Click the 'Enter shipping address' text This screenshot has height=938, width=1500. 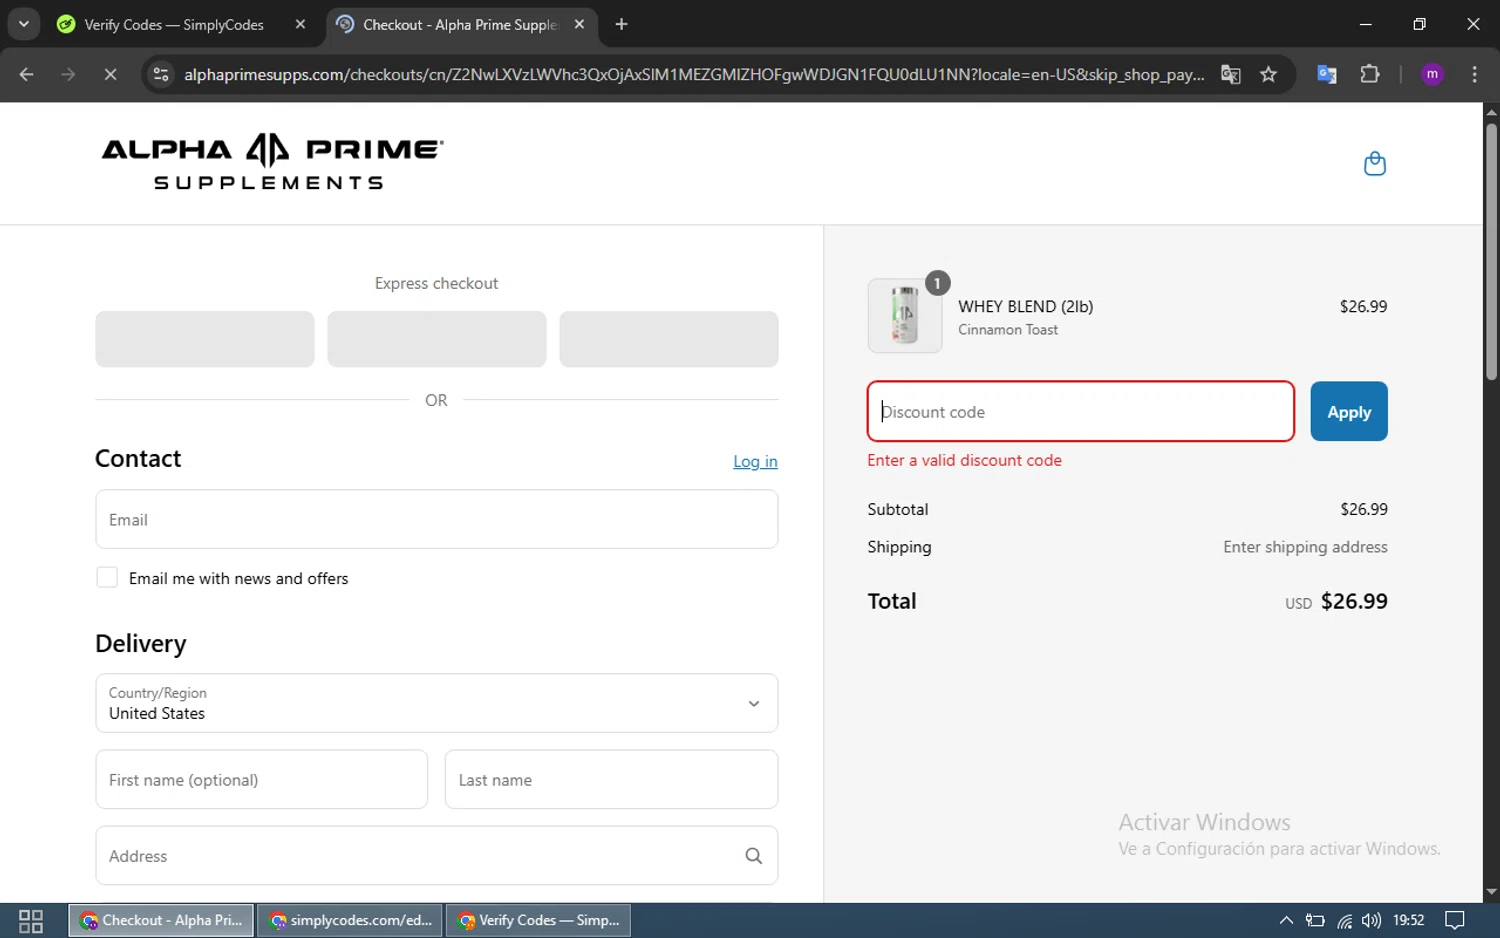tap(1305, 547)
